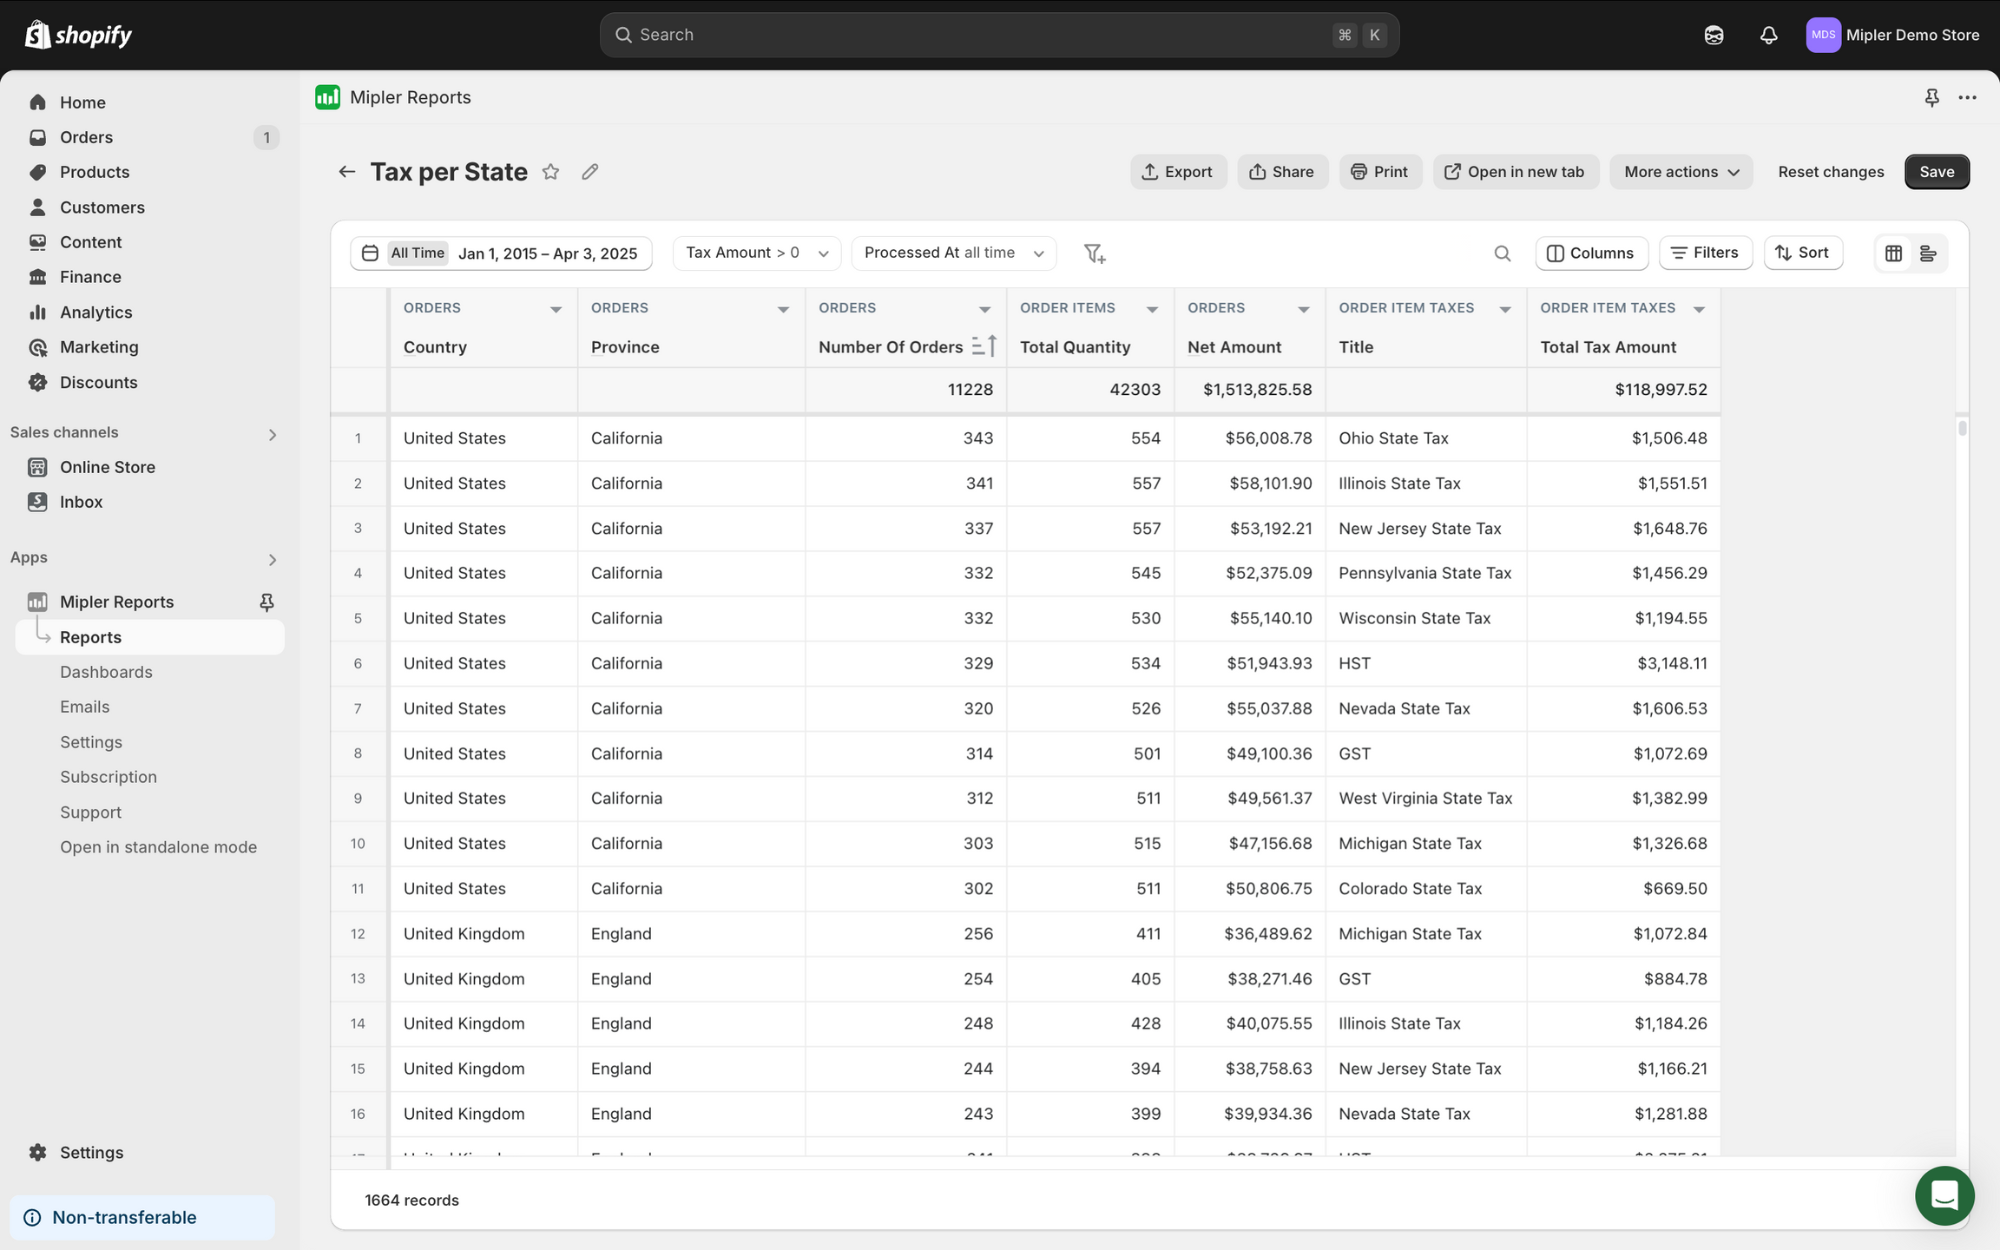Image resolution: width=2005 pixels, height=1250 pixels.
Task: Click the pencil icon to rename the report
Action: pos(591,172)
